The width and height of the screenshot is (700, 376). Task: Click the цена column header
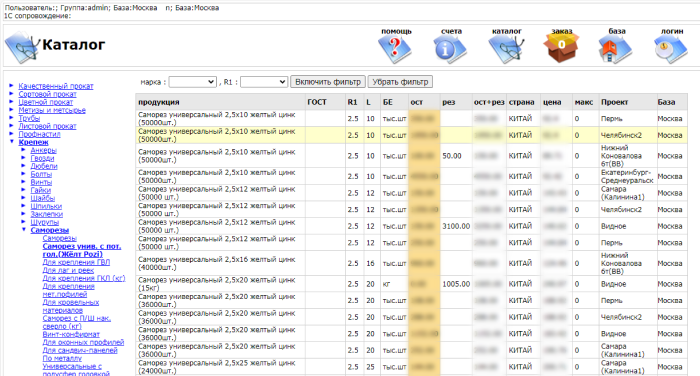point(552,102)
